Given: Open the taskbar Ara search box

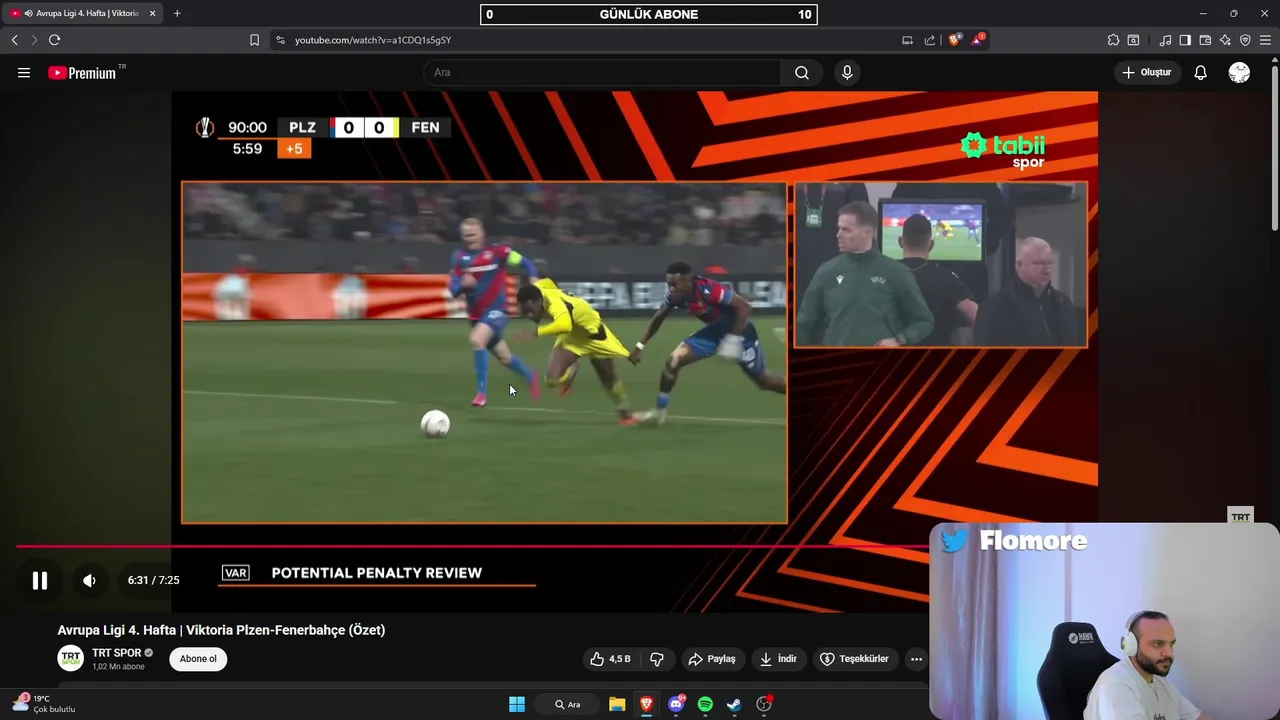Looking at the screenshot, I should [x=568, y=704].
